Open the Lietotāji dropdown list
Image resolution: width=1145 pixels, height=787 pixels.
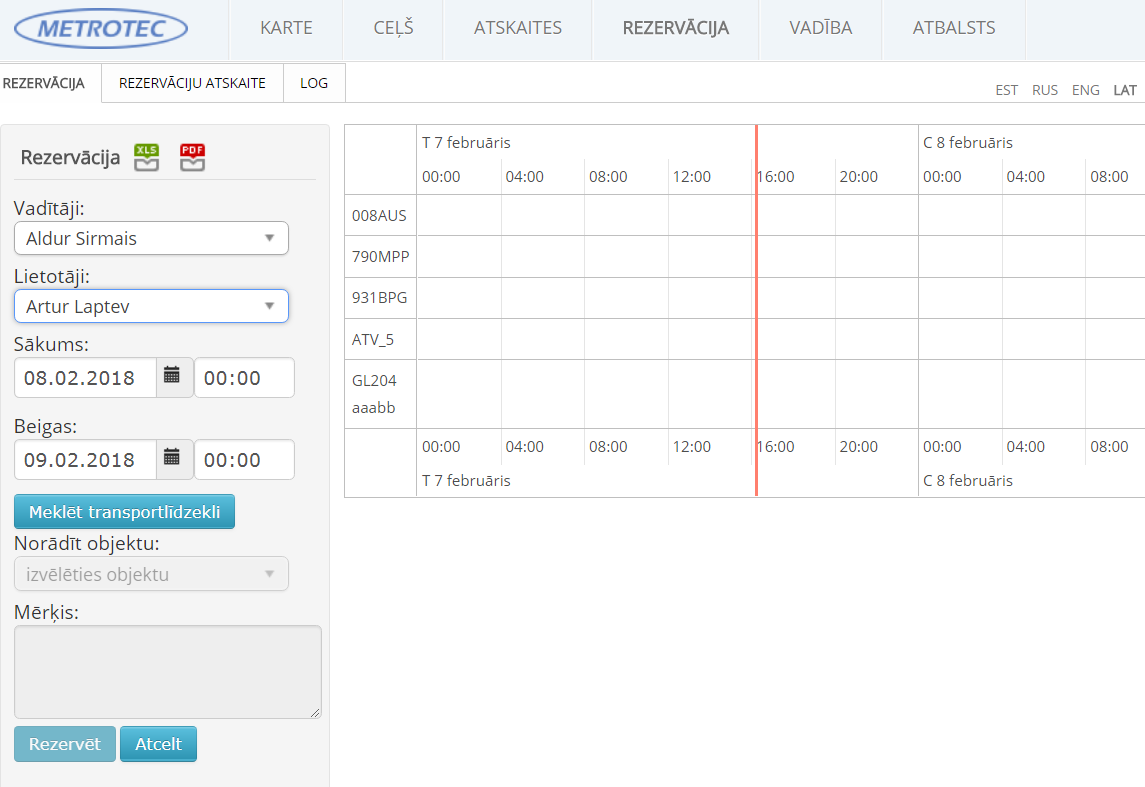[151, 307]
